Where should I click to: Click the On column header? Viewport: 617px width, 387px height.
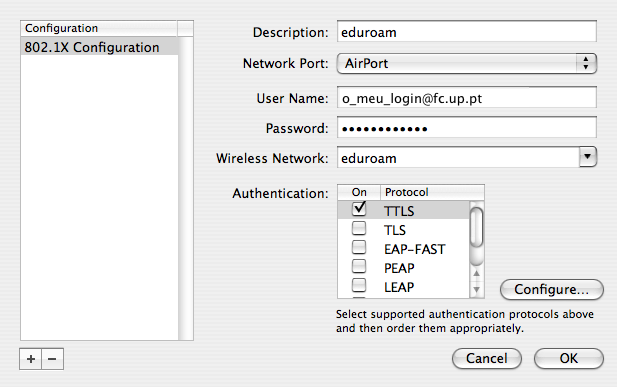click(x=359, y=192)
